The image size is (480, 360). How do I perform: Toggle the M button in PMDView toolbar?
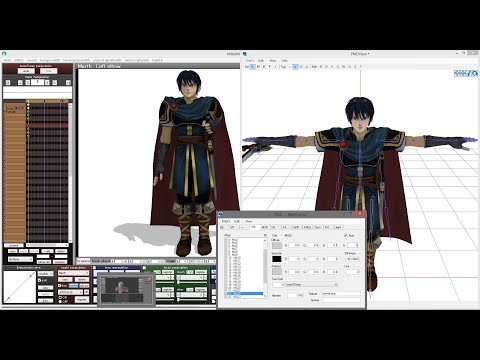tap(258, 67)
